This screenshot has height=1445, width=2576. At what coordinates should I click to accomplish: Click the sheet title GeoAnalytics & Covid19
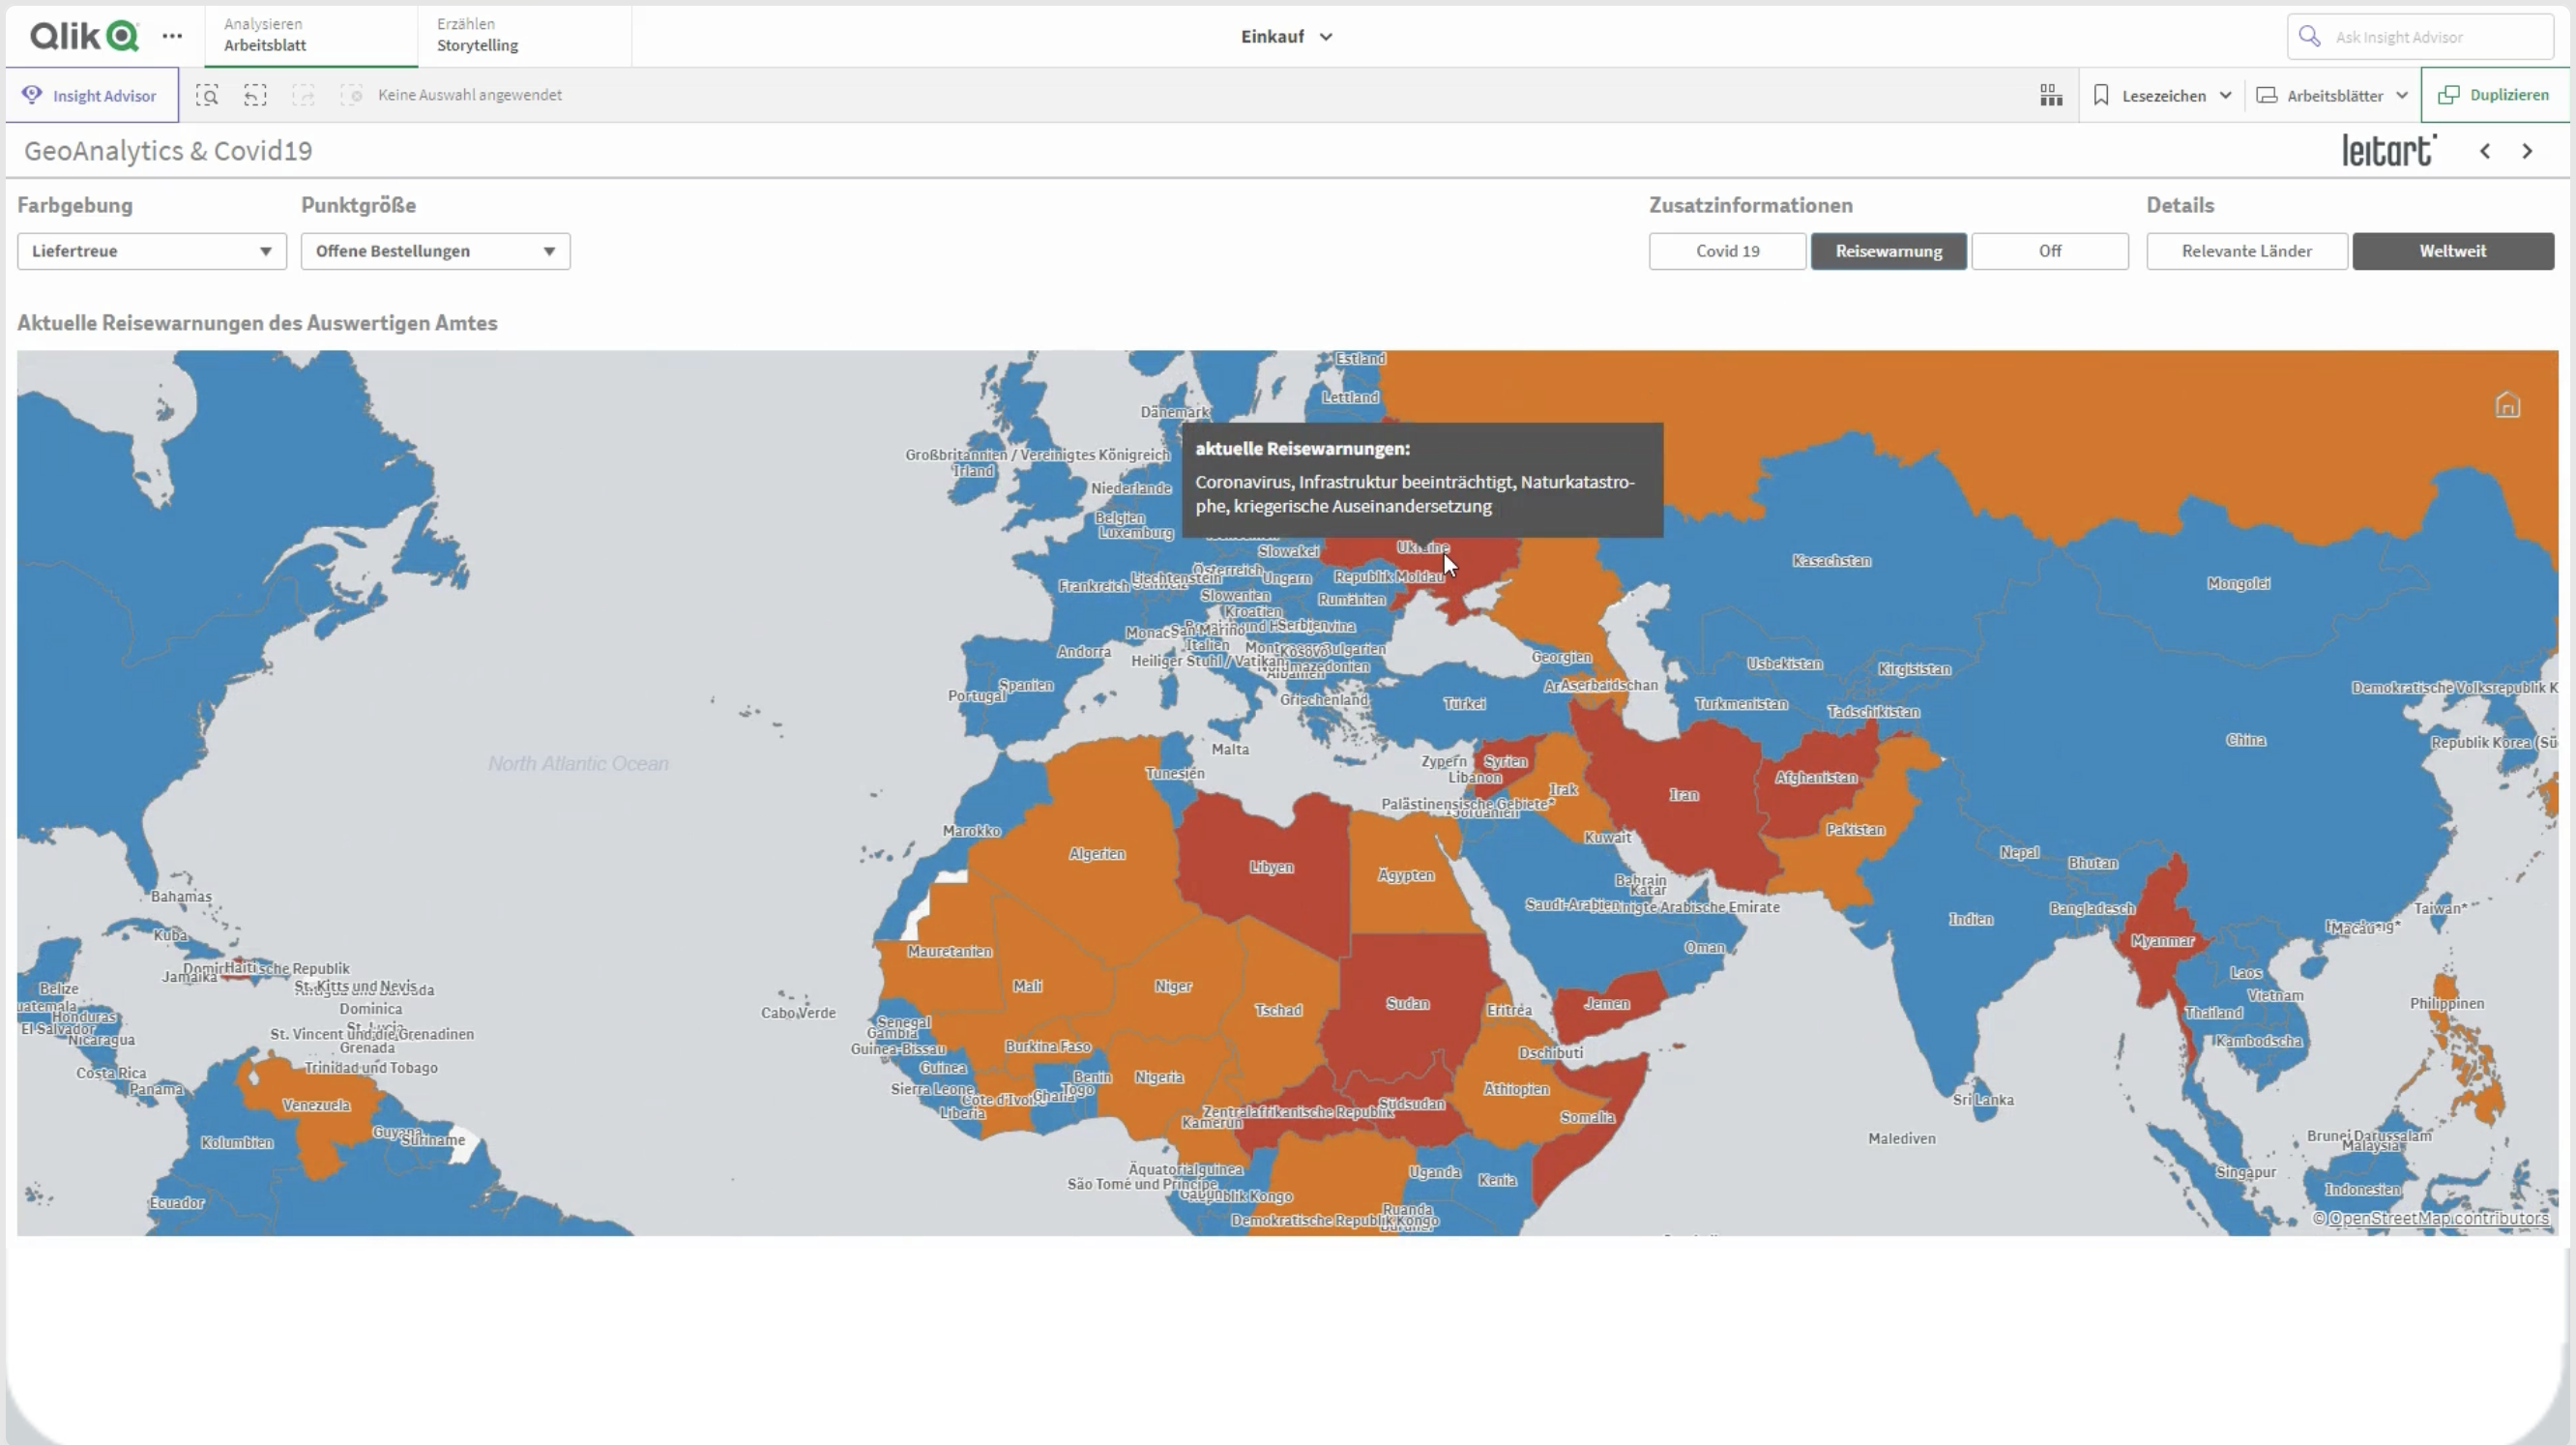pos(168,151)
